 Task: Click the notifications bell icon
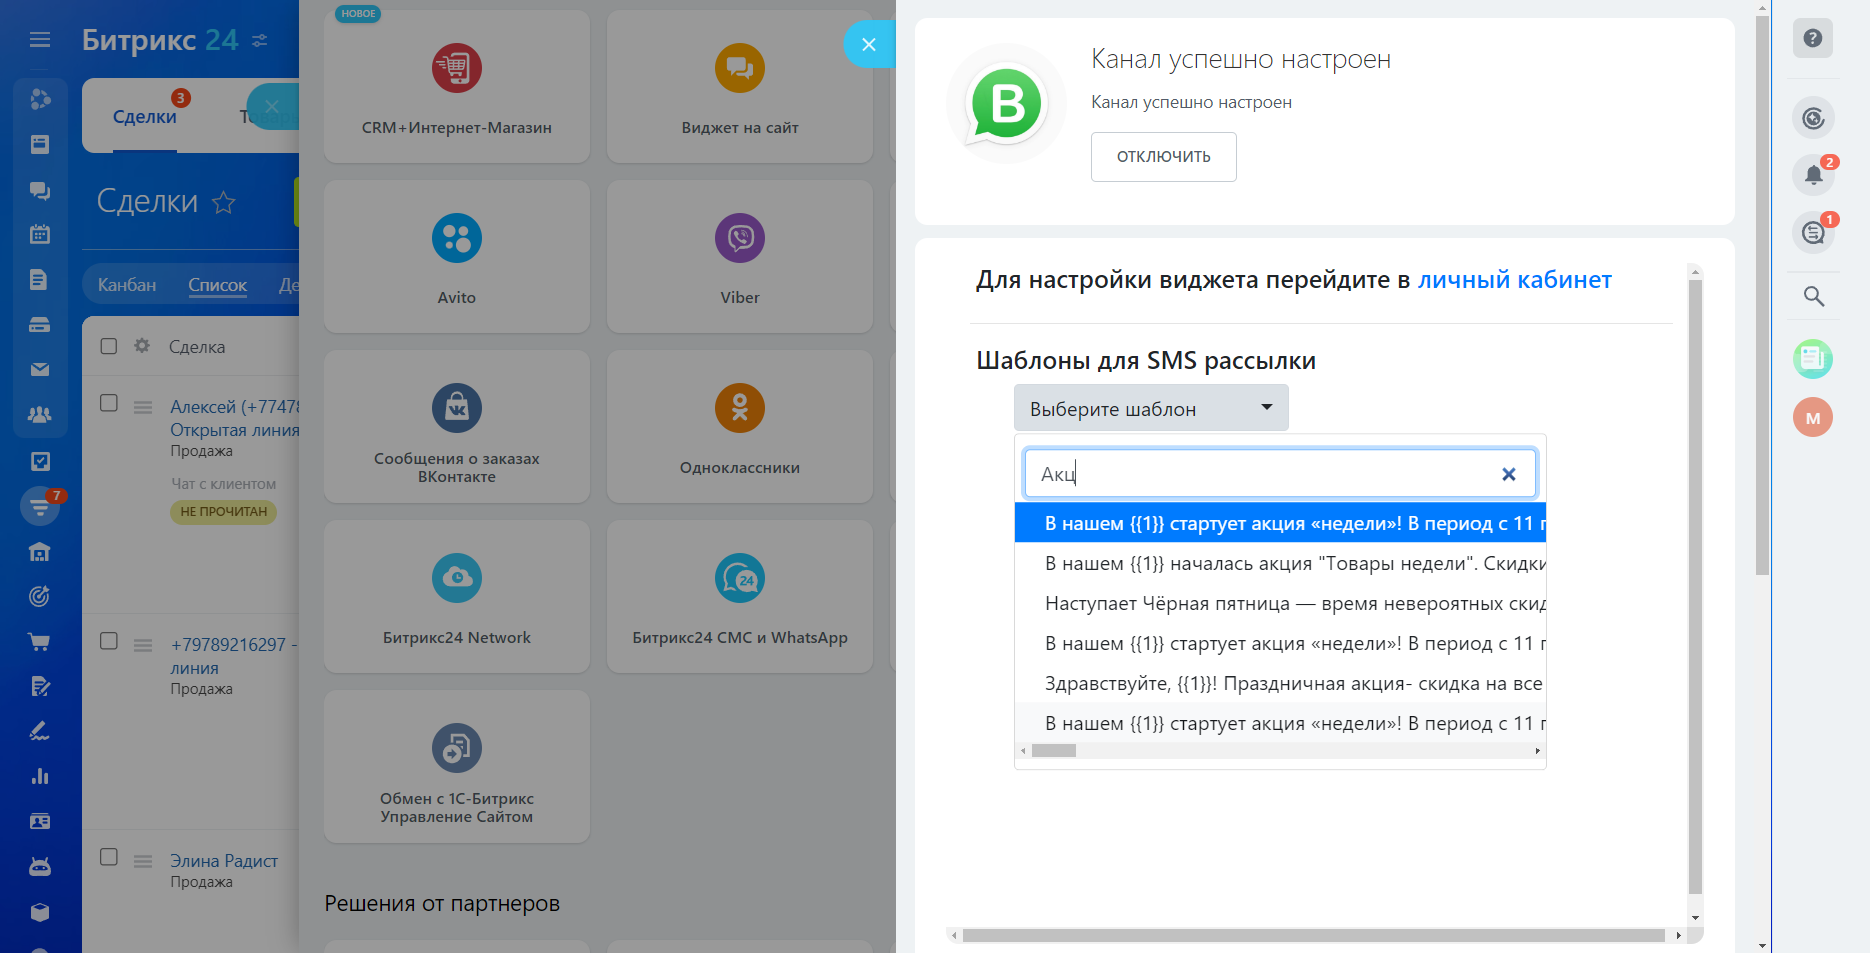point(1813,176)
